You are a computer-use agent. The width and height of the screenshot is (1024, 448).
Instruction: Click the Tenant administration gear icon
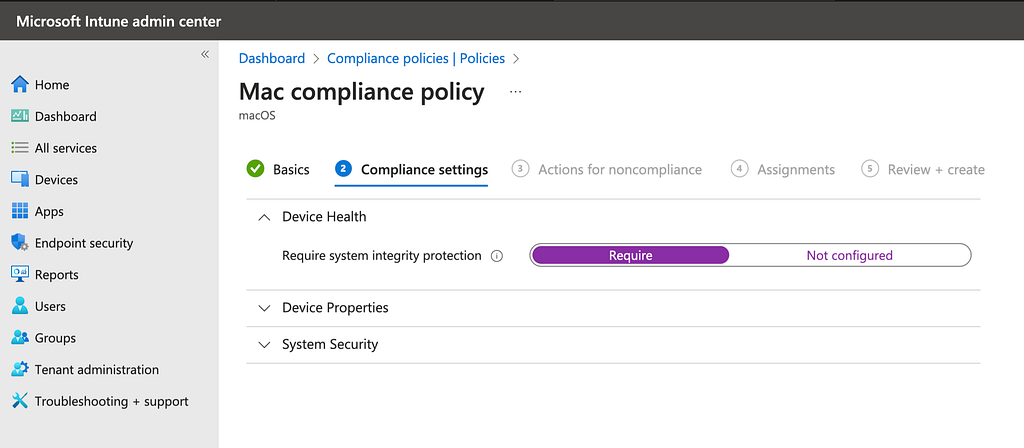(20, 369)
